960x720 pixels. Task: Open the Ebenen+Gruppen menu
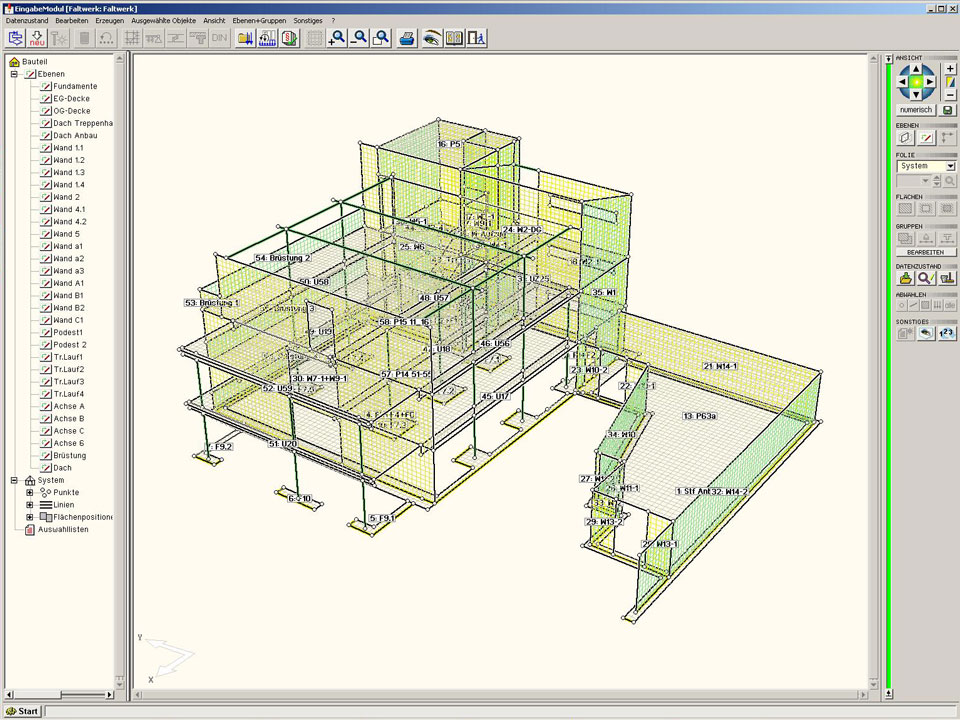(x=258, y=20)
